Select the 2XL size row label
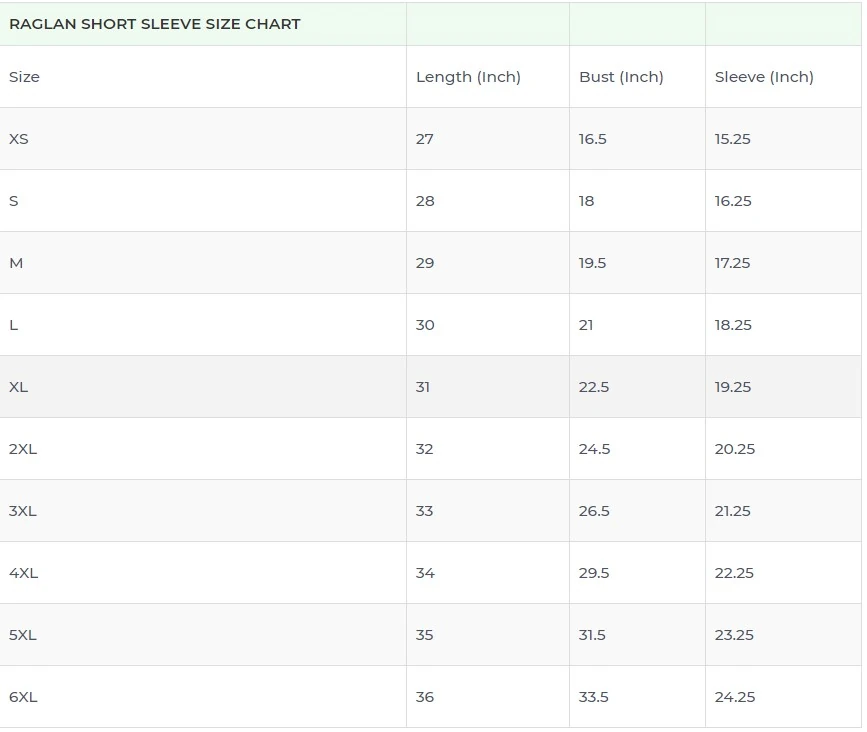 23,449
